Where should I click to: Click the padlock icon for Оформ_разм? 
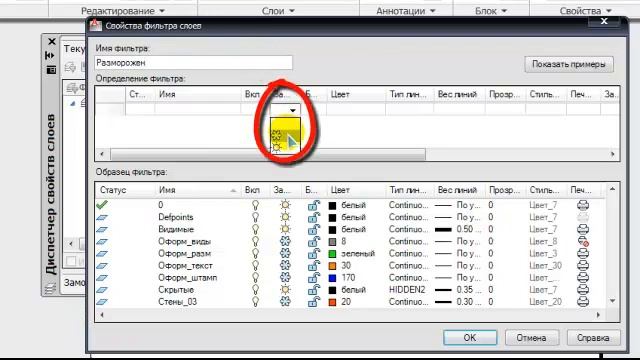click(x=313, y=253)
